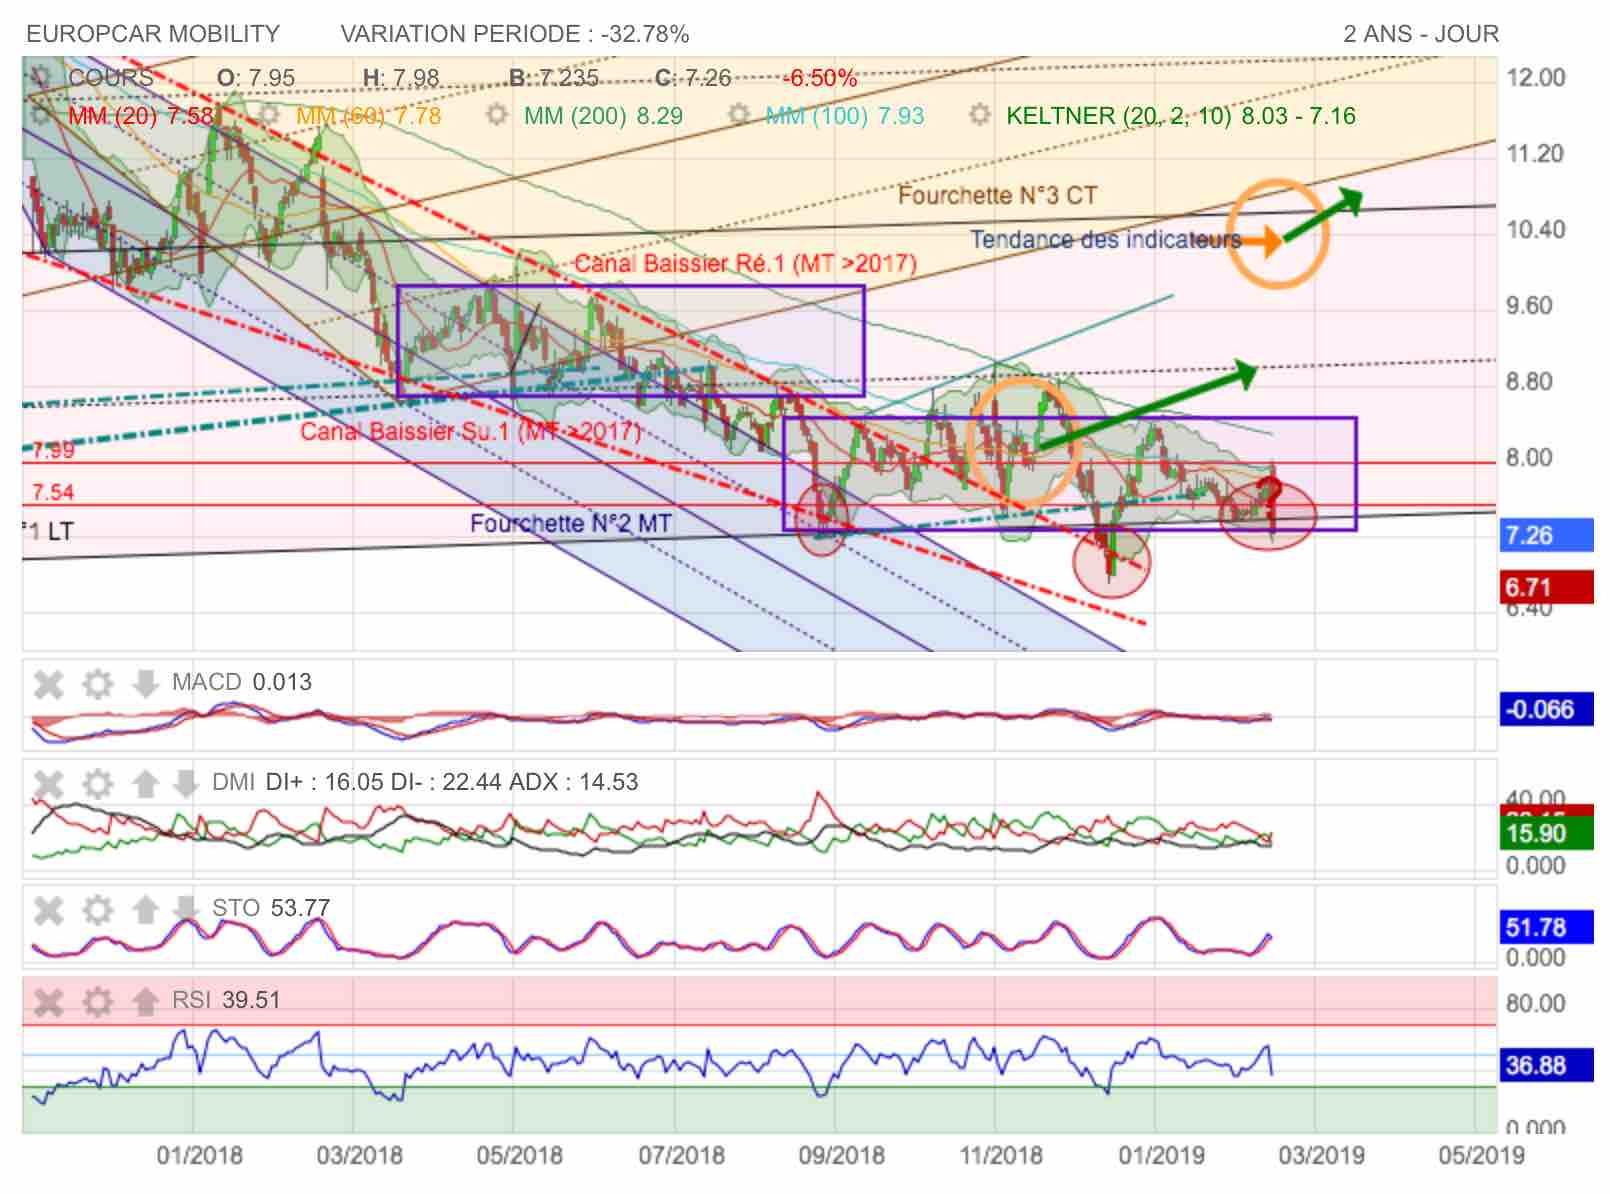Move the STO panel down

click(185, 910)
